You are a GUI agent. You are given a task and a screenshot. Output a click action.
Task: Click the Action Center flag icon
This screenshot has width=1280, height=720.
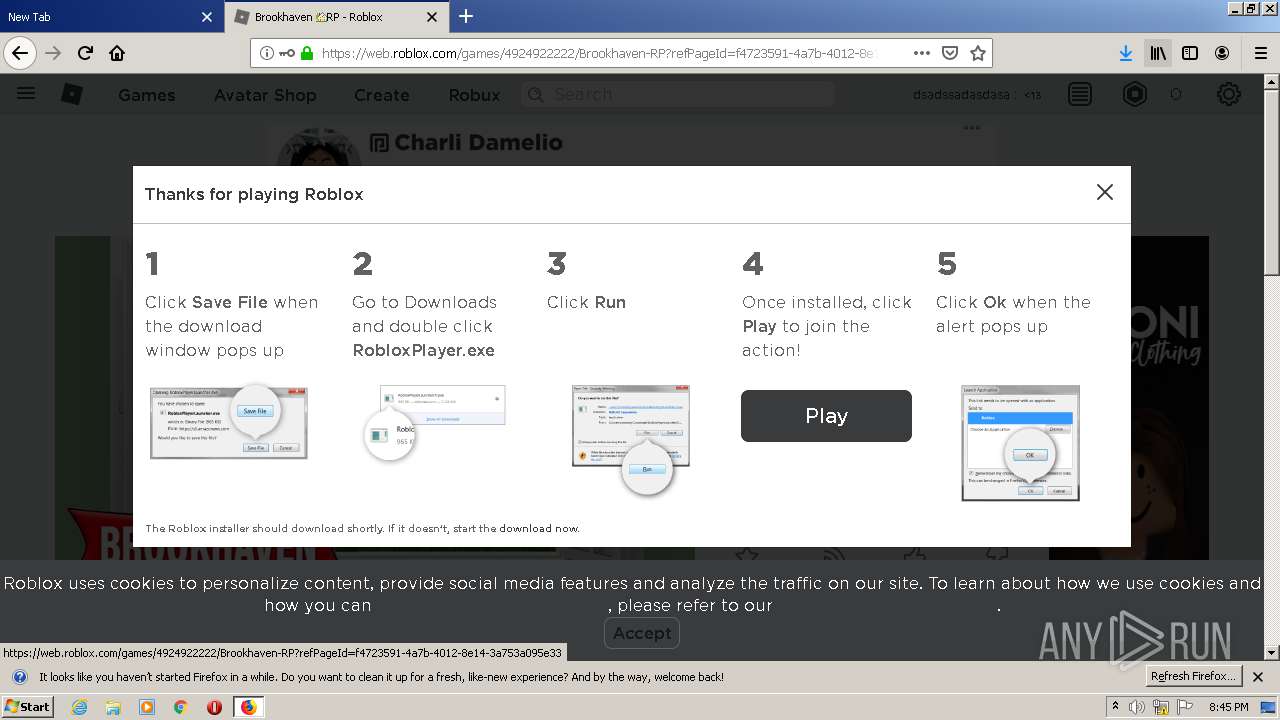[1183, 707]
